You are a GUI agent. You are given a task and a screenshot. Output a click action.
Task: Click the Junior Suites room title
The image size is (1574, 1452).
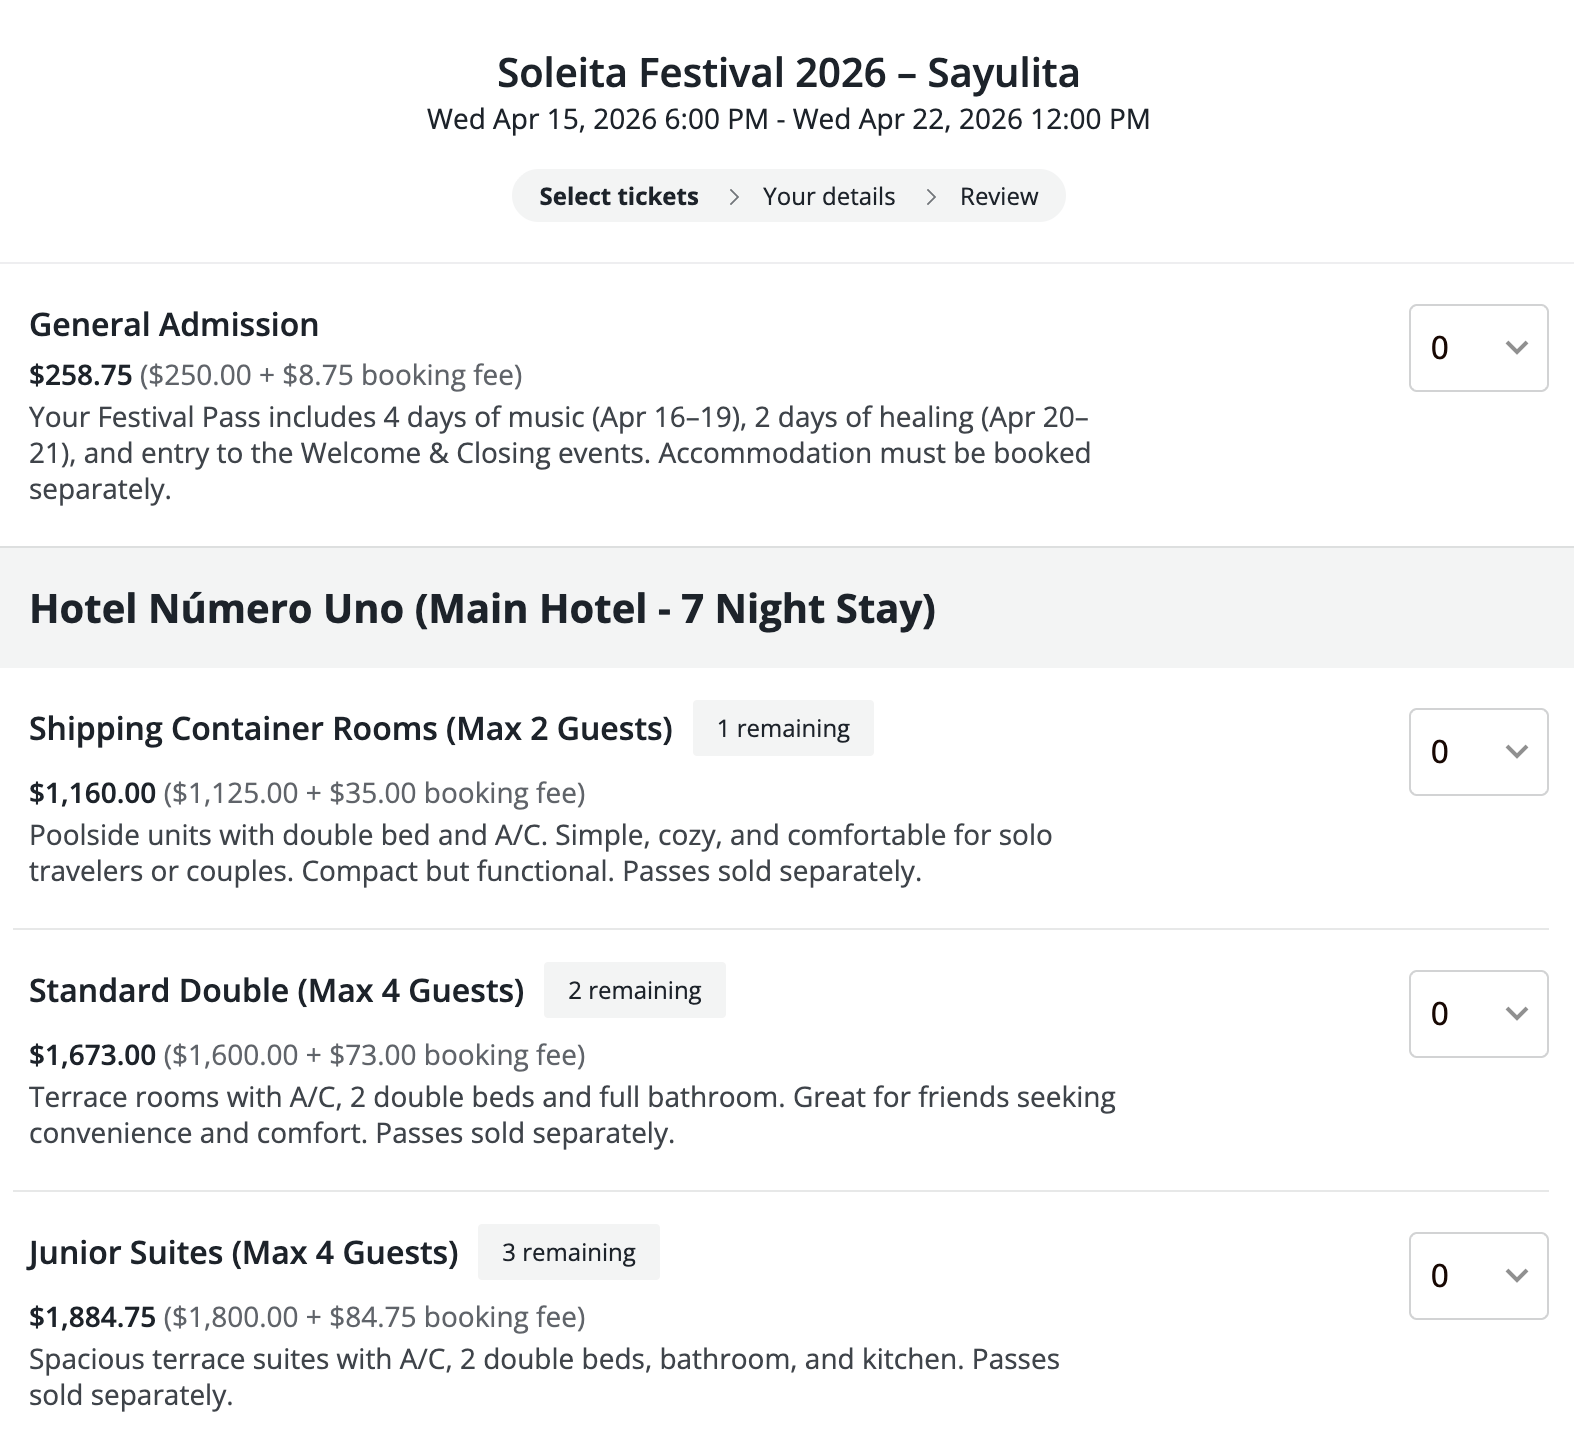243,1253
